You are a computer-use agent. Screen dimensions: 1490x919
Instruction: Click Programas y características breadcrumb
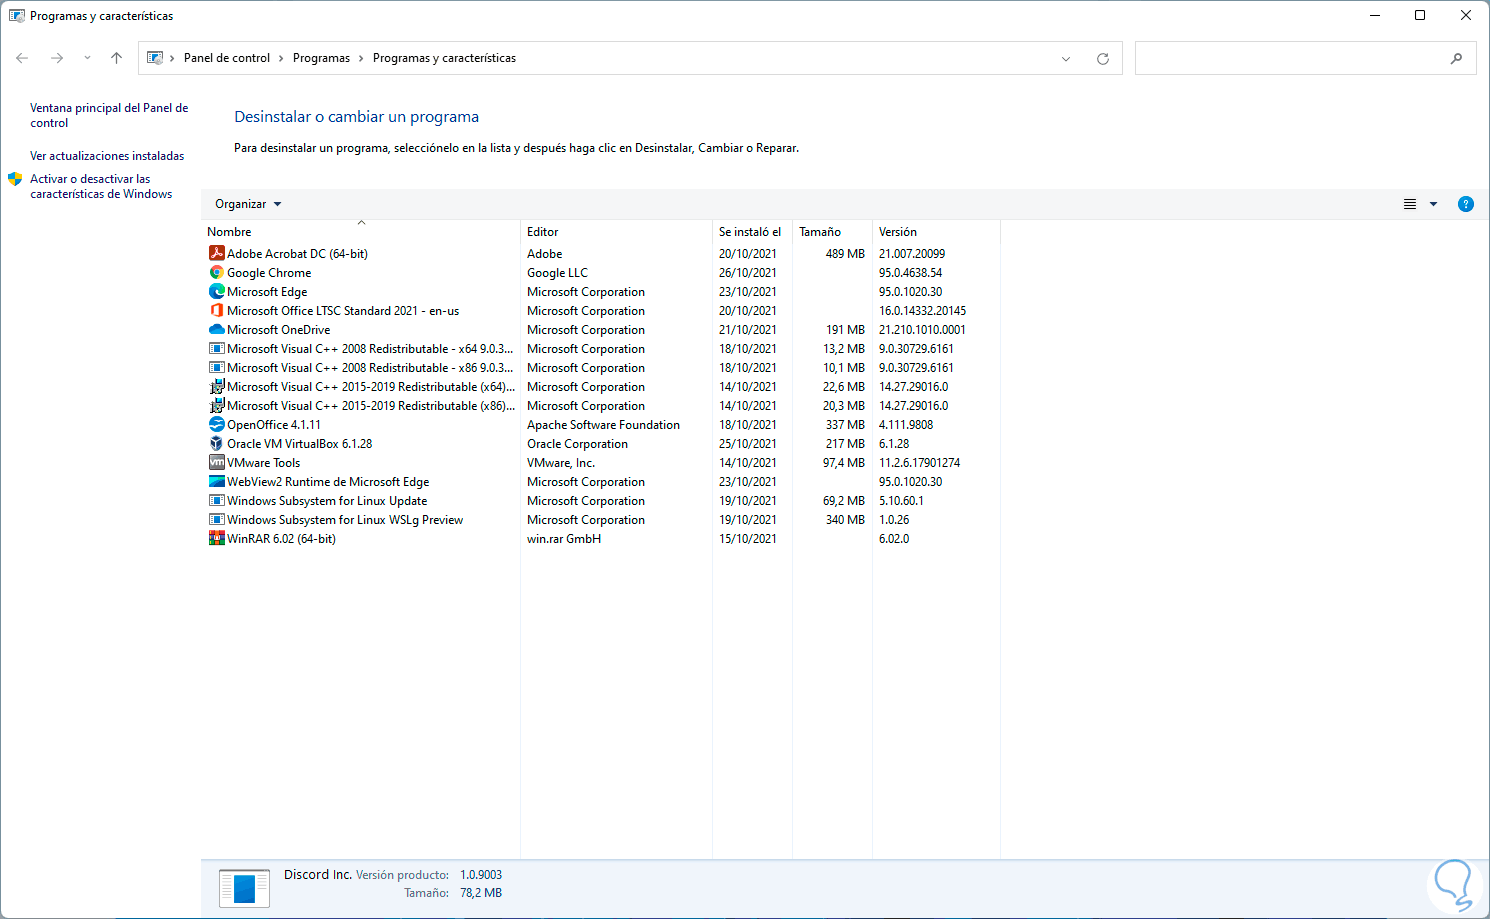pos(444,58)
